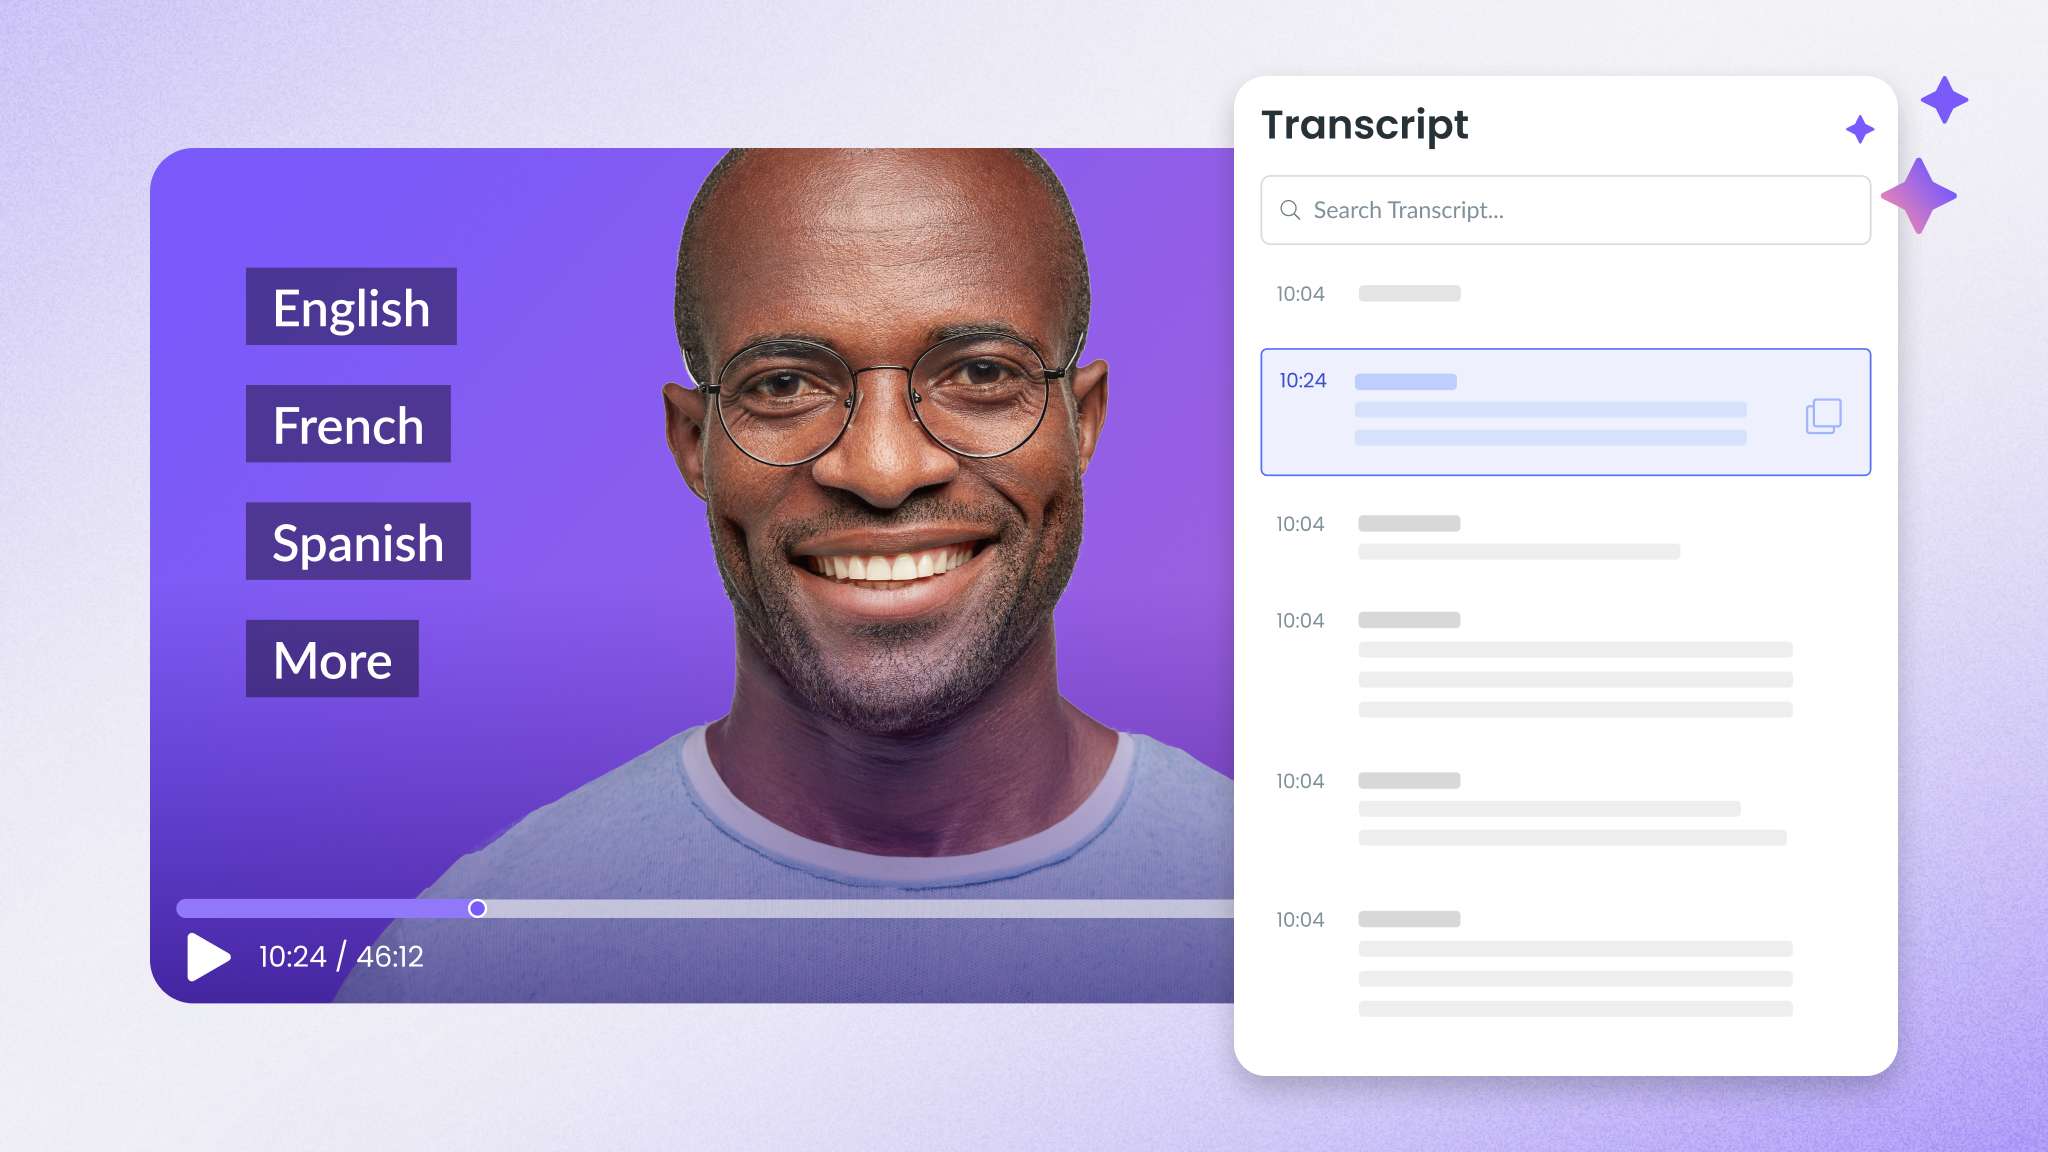Select the French language option
The image size is (2048, 1152).
(x=349, y=423)
